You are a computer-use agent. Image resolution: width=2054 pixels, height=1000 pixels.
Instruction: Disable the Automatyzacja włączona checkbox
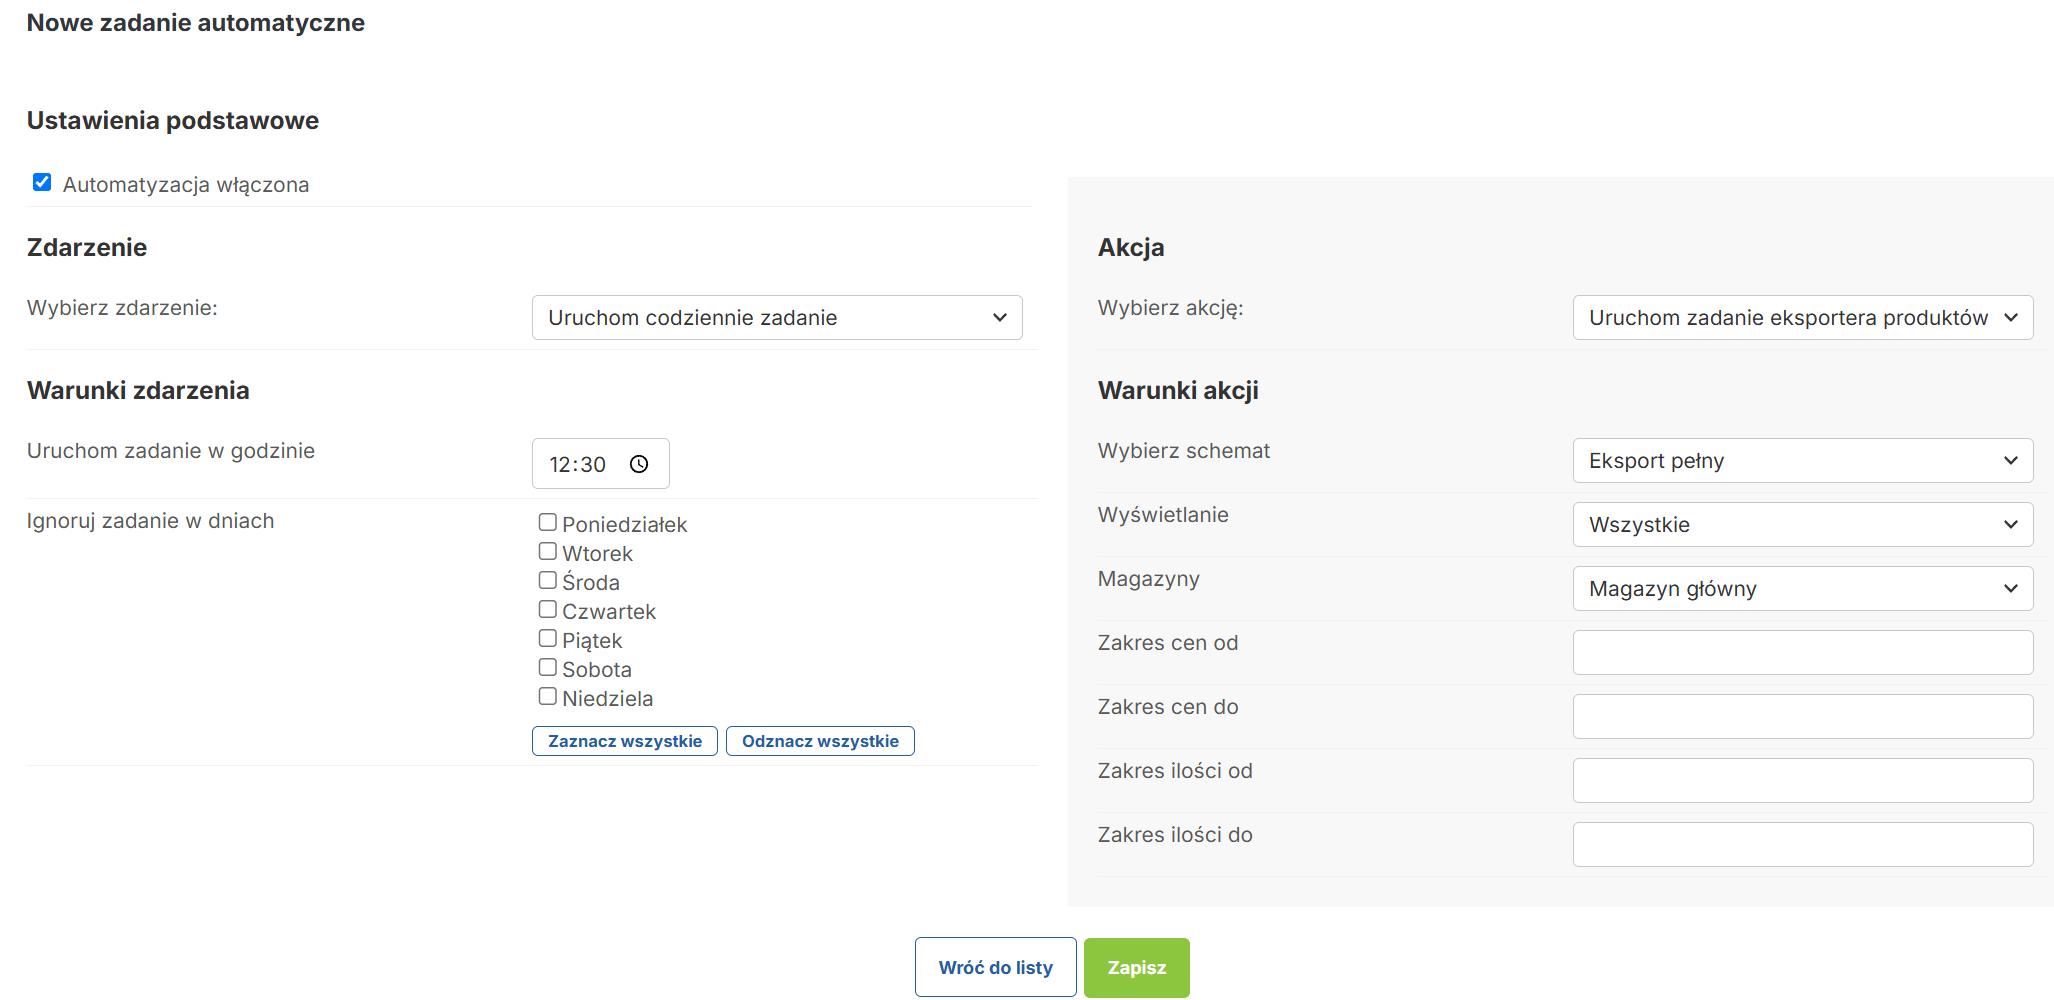click(x=42, y=182)
